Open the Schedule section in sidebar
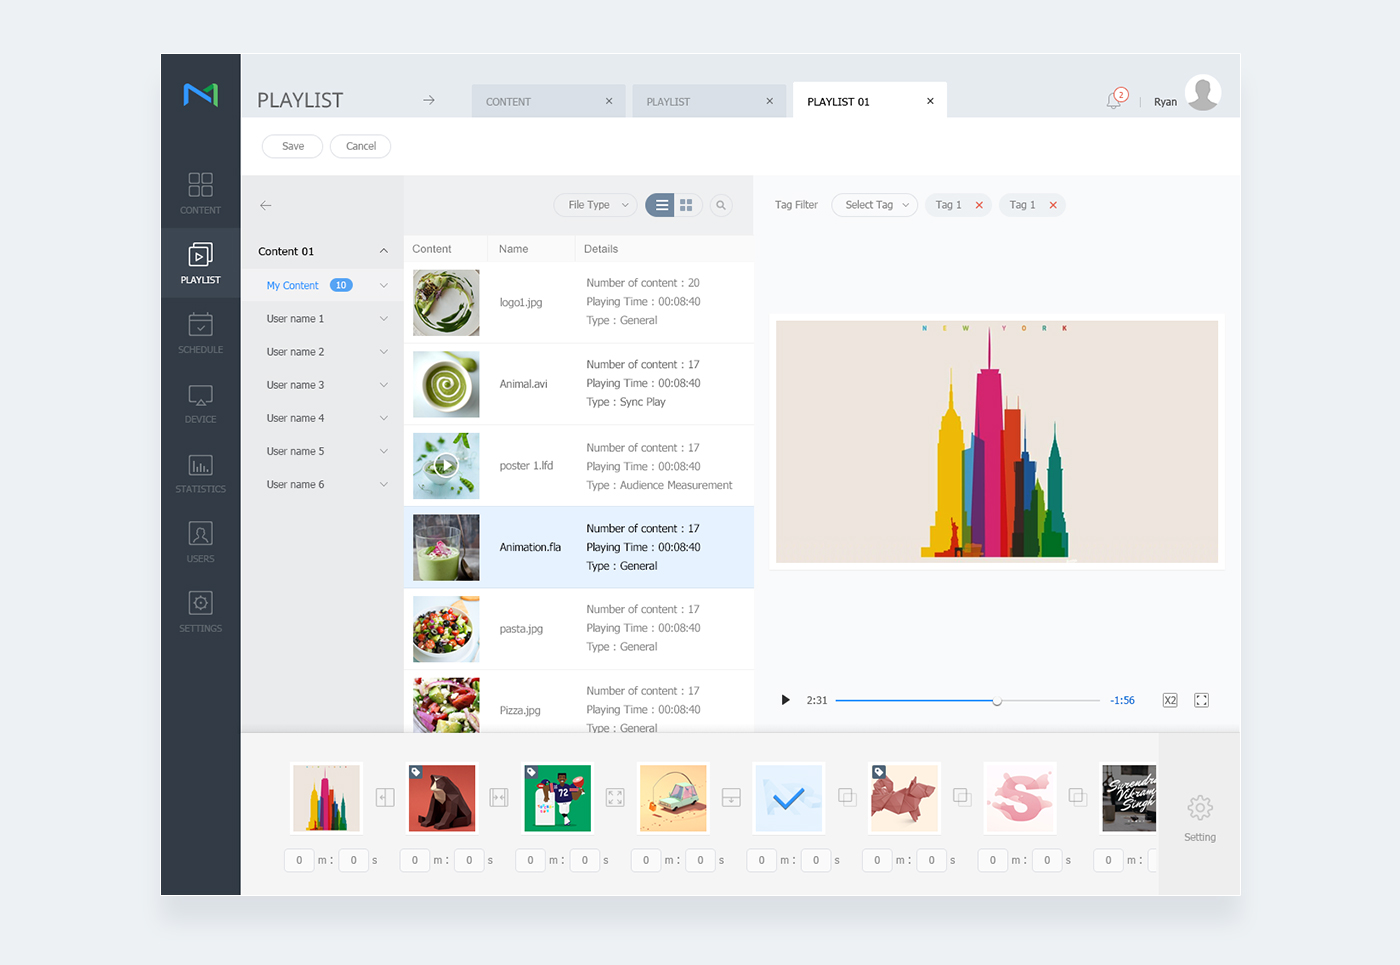1400x965 pixels. (200, 333)
